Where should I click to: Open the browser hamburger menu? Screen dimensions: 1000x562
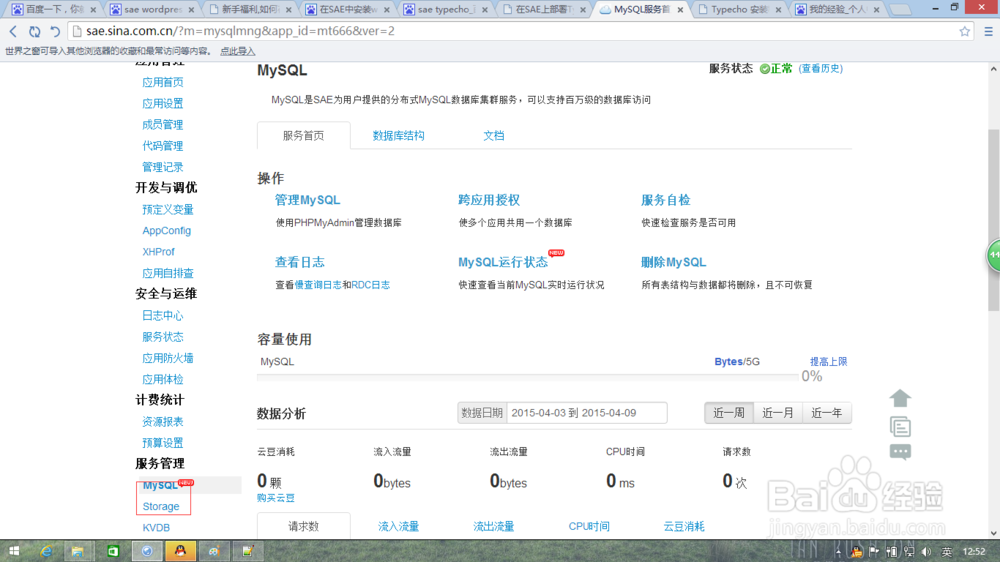point(989,31)
